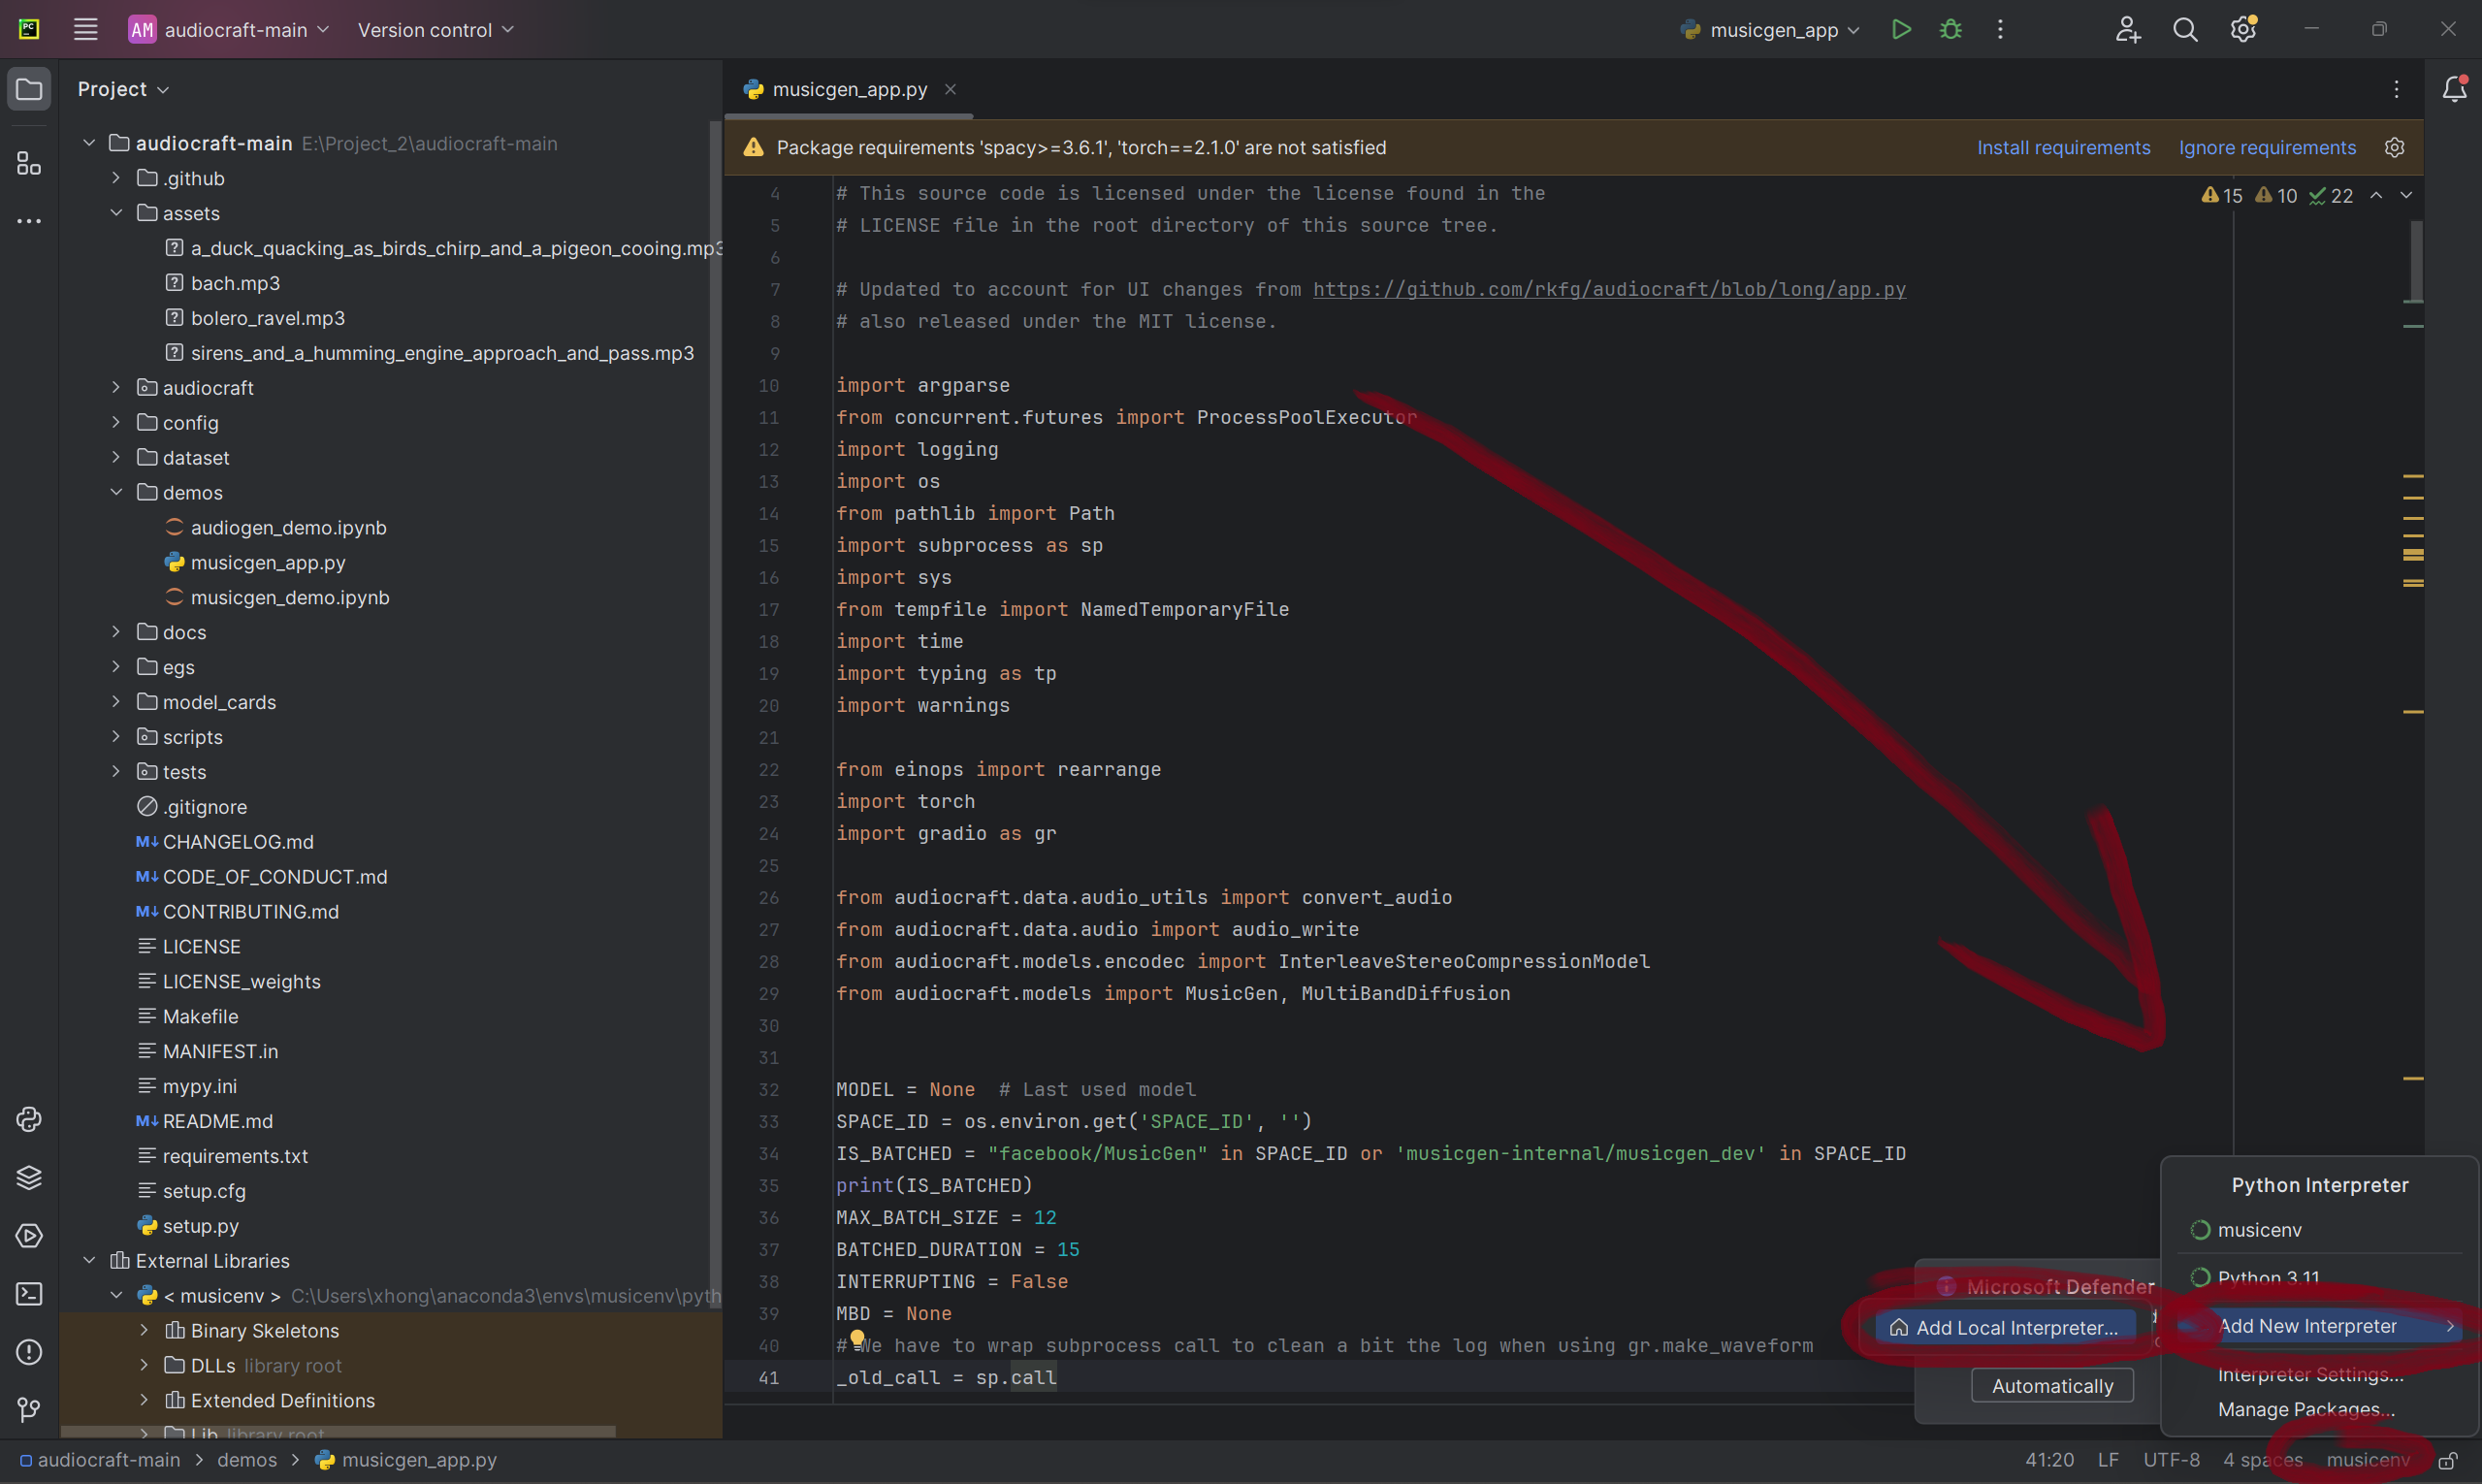The image size is (2482, 1484).
Task: Click the Add Local Interpreter button
Action: pyautogui.click(x=2014, y=1327)
